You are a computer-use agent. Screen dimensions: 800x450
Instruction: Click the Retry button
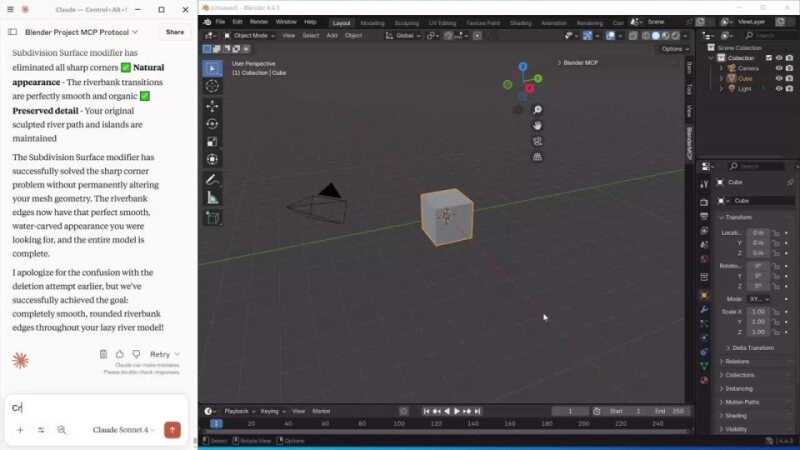tap(164, 354)
